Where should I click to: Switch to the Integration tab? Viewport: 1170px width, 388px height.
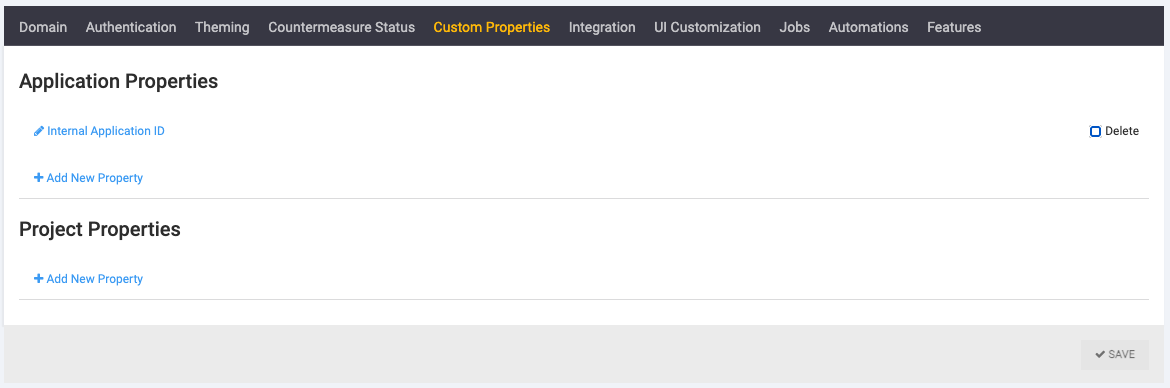(x=601, y=27)
